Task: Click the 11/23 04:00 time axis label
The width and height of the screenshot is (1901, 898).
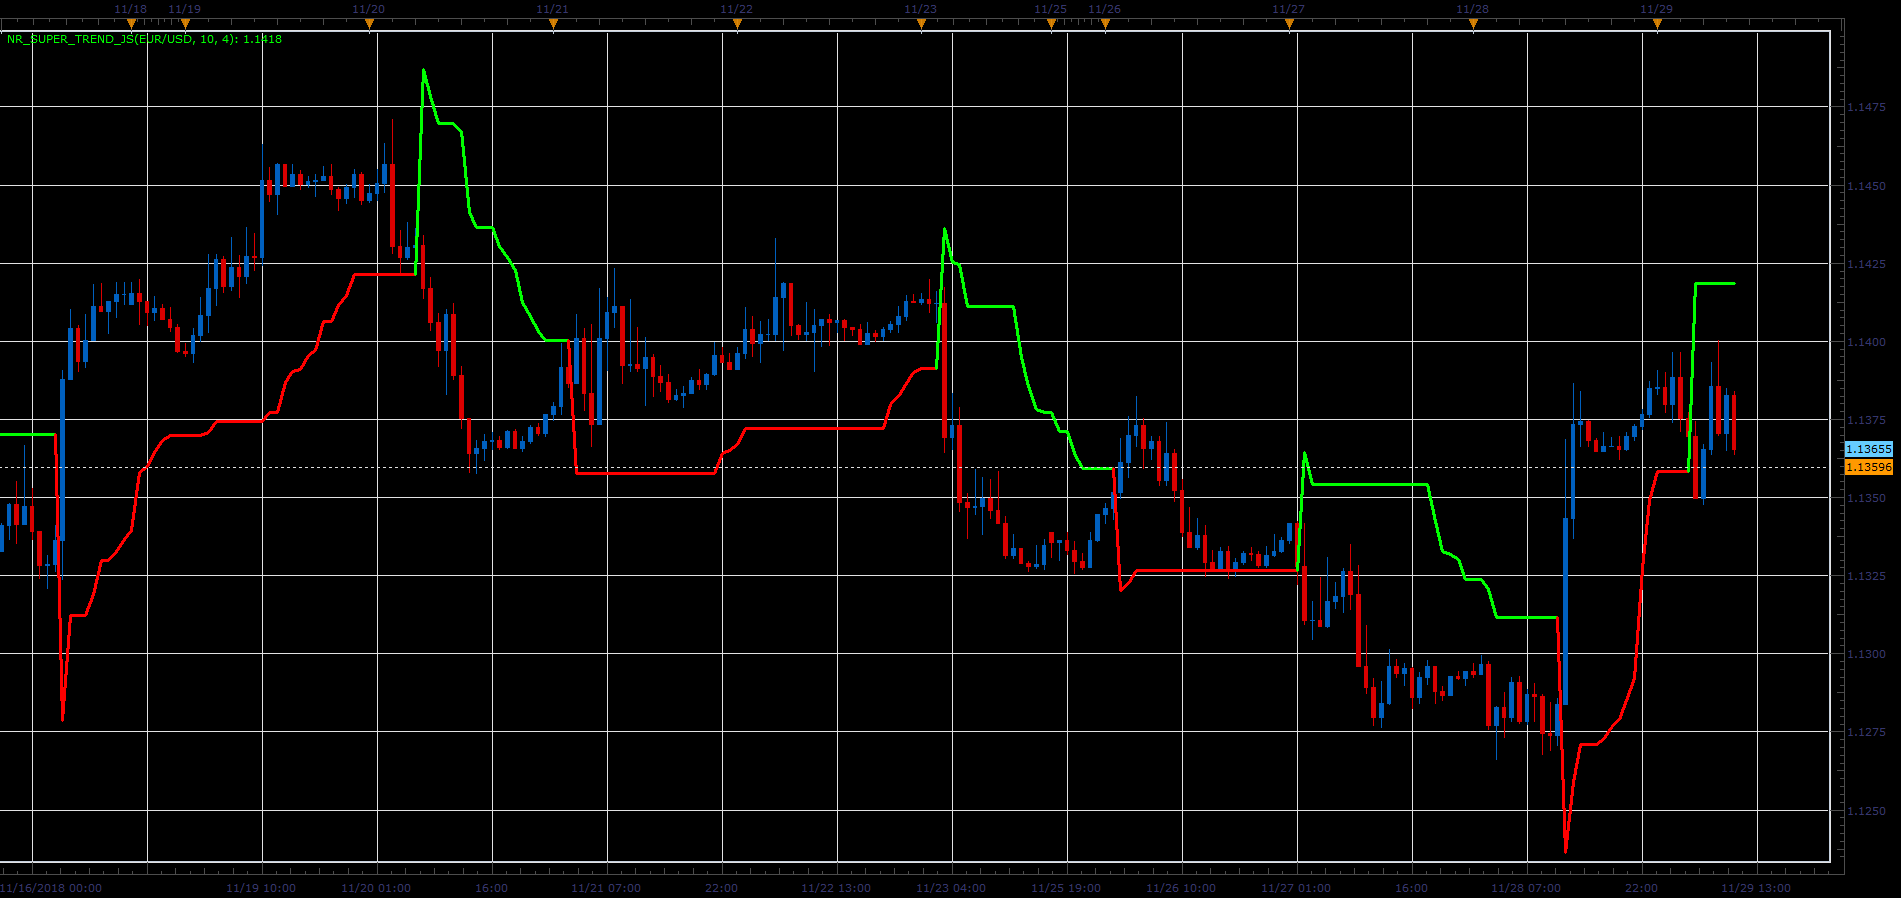Action: coord(951,888)
